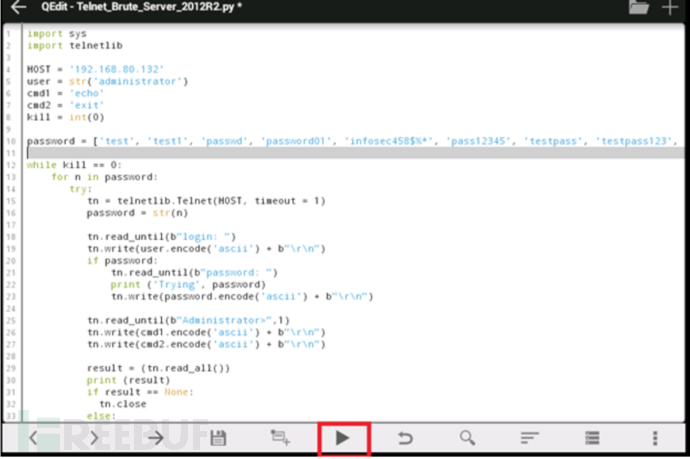Image resolution: width=690 pixels, height=459 pixels.
Task: Save file with floppy disk icon
Action: point(218,438)
